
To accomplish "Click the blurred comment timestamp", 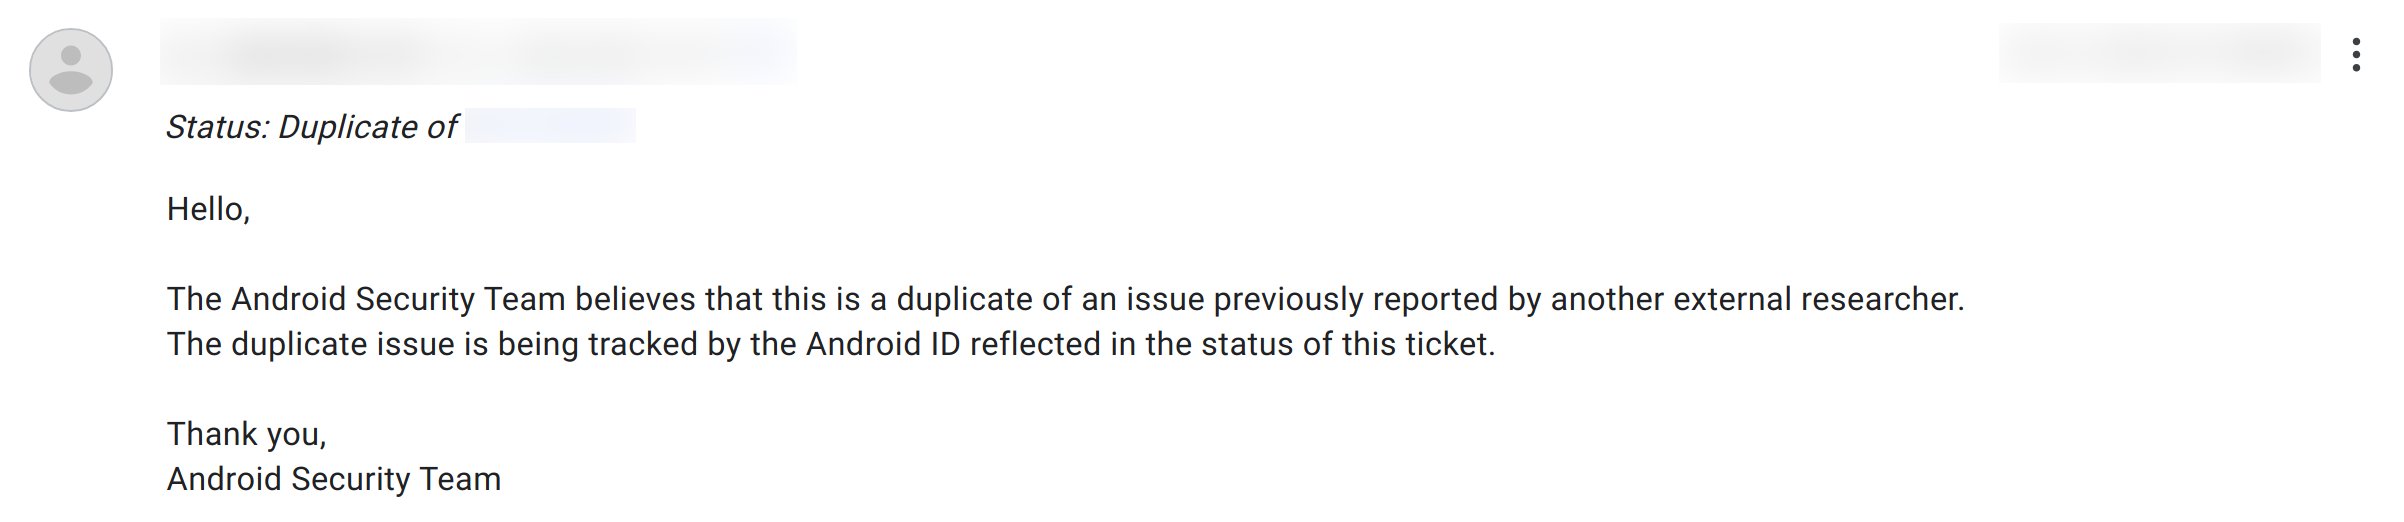I will (x=2159, y=53).
